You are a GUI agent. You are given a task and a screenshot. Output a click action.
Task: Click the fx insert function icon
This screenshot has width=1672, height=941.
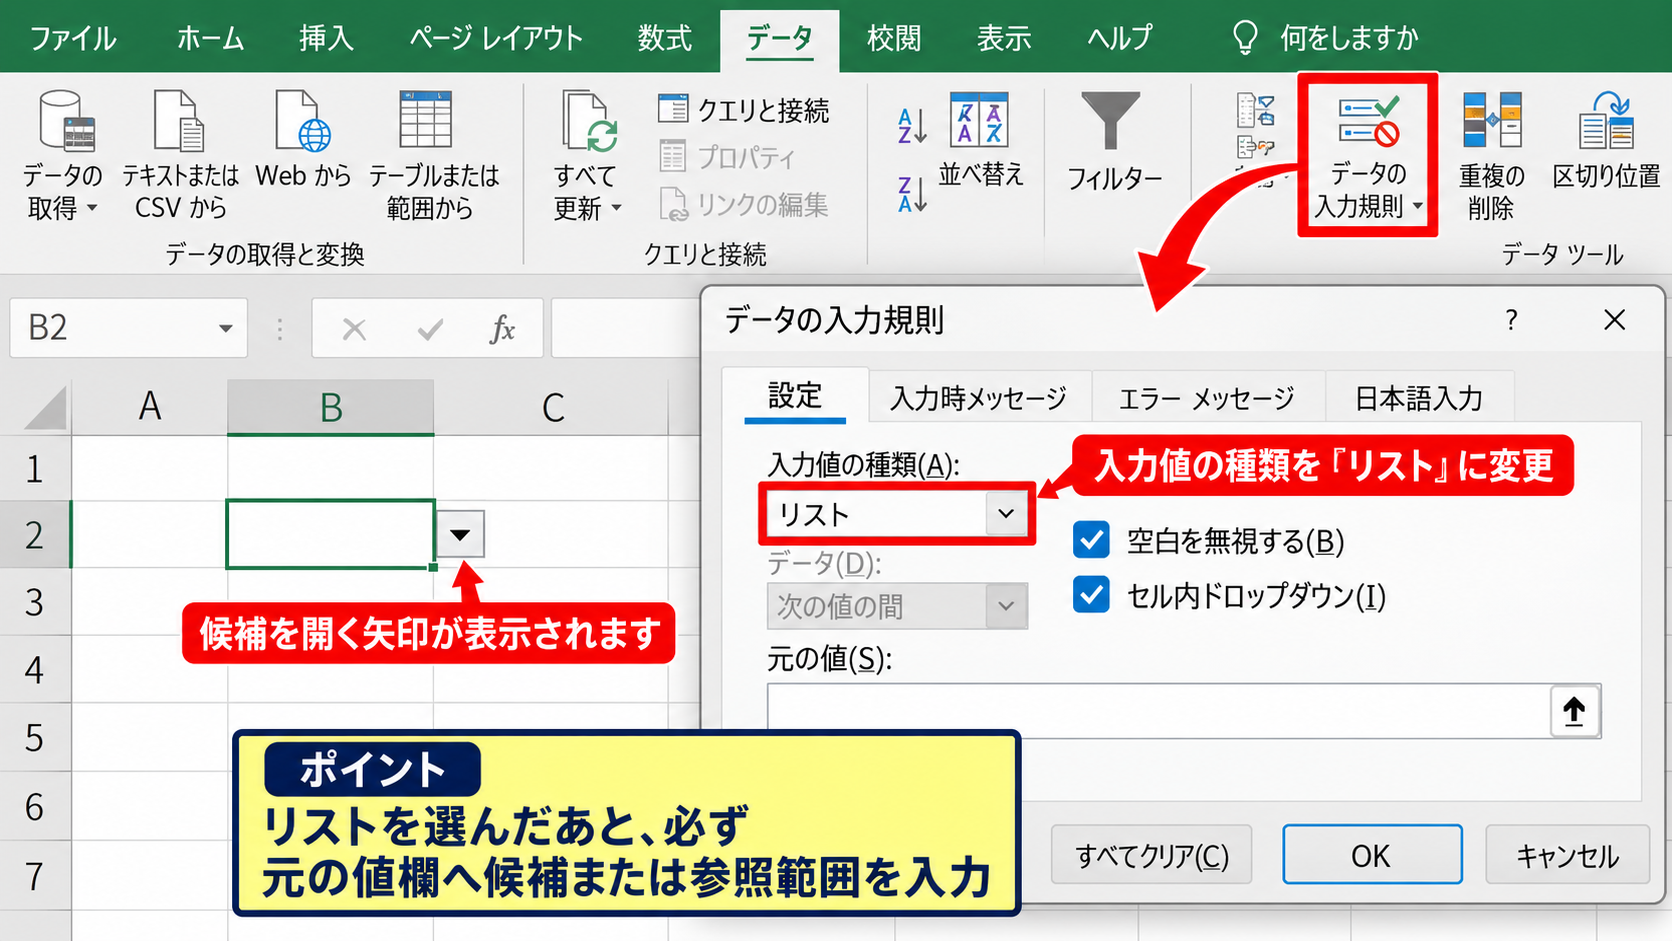(x=502, y=328)
